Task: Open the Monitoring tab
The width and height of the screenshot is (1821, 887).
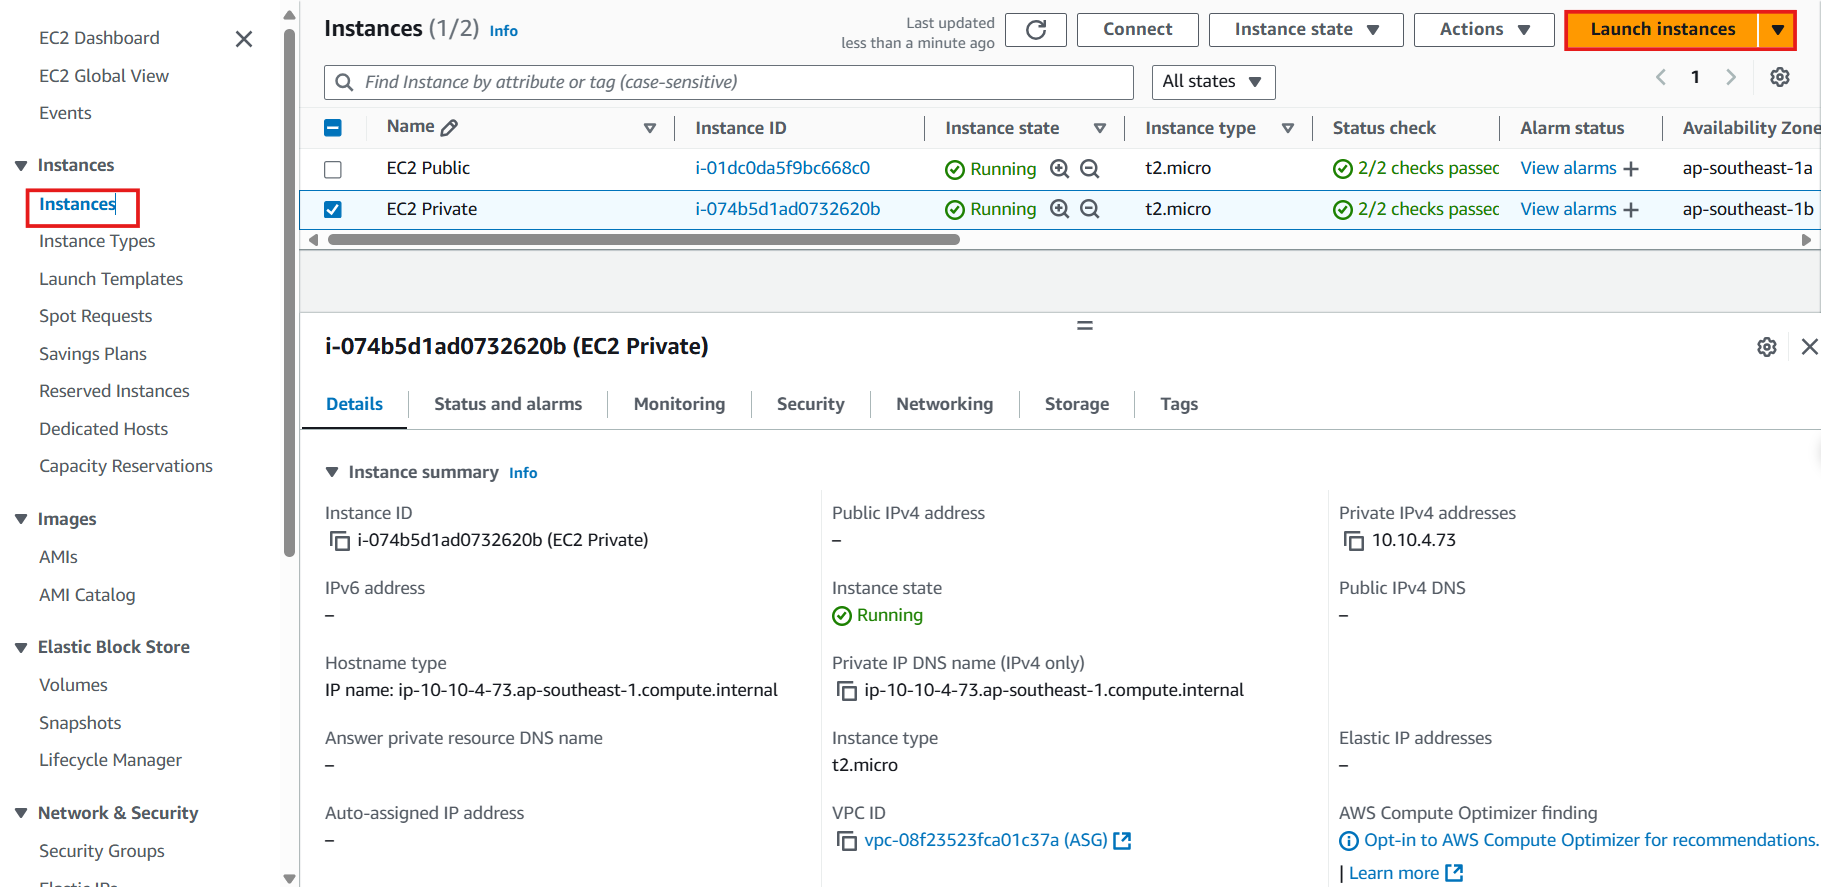Action: point(679,404)
